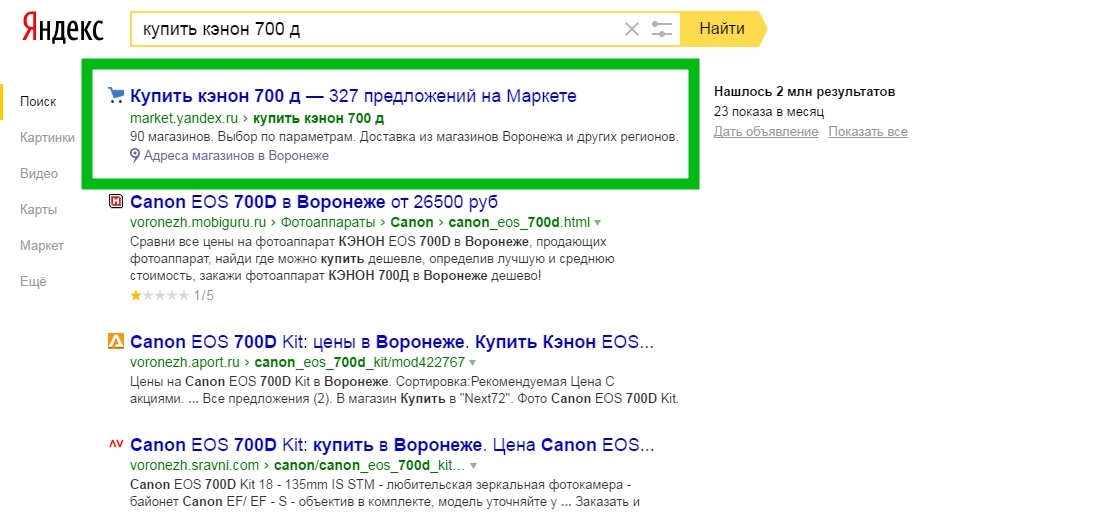This screenshot has height=513, width=1113.
Task: Click the Найти search button
Action: pos(723,29)
